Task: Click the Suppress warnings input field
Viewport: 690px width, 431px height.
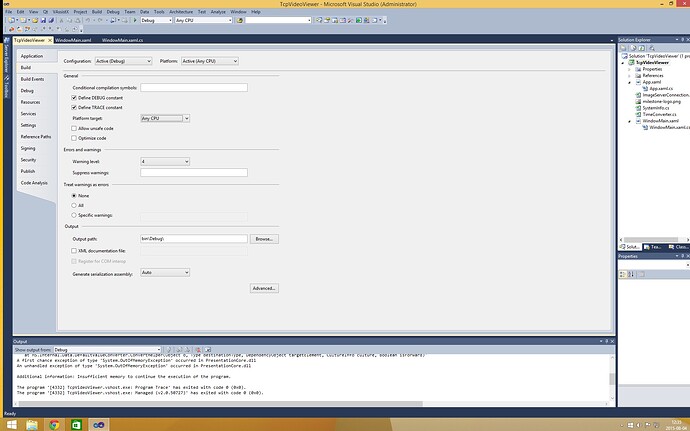Action: coord(194,173)
